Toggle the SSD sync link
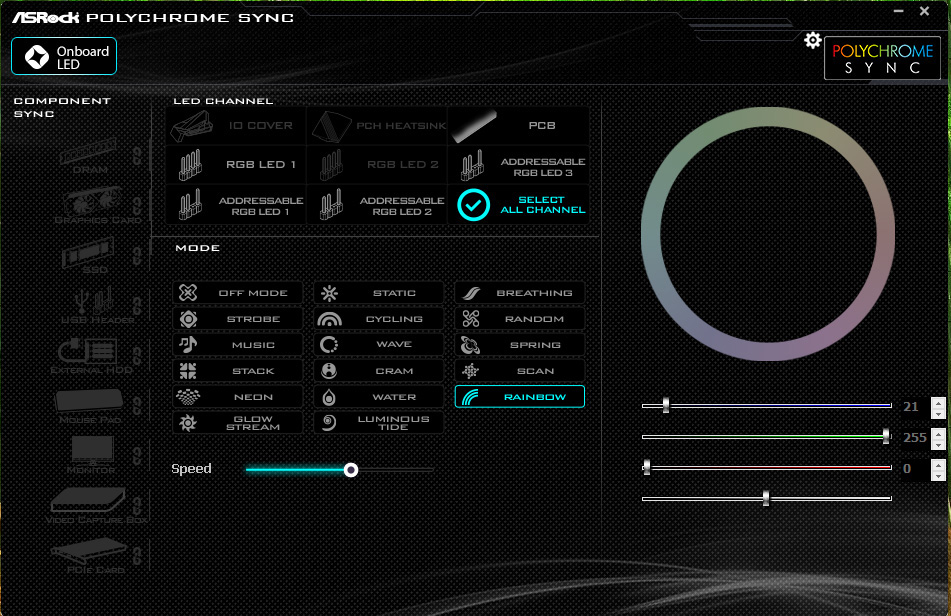Screen dimensions: 951x616 [x=138, y=256]
